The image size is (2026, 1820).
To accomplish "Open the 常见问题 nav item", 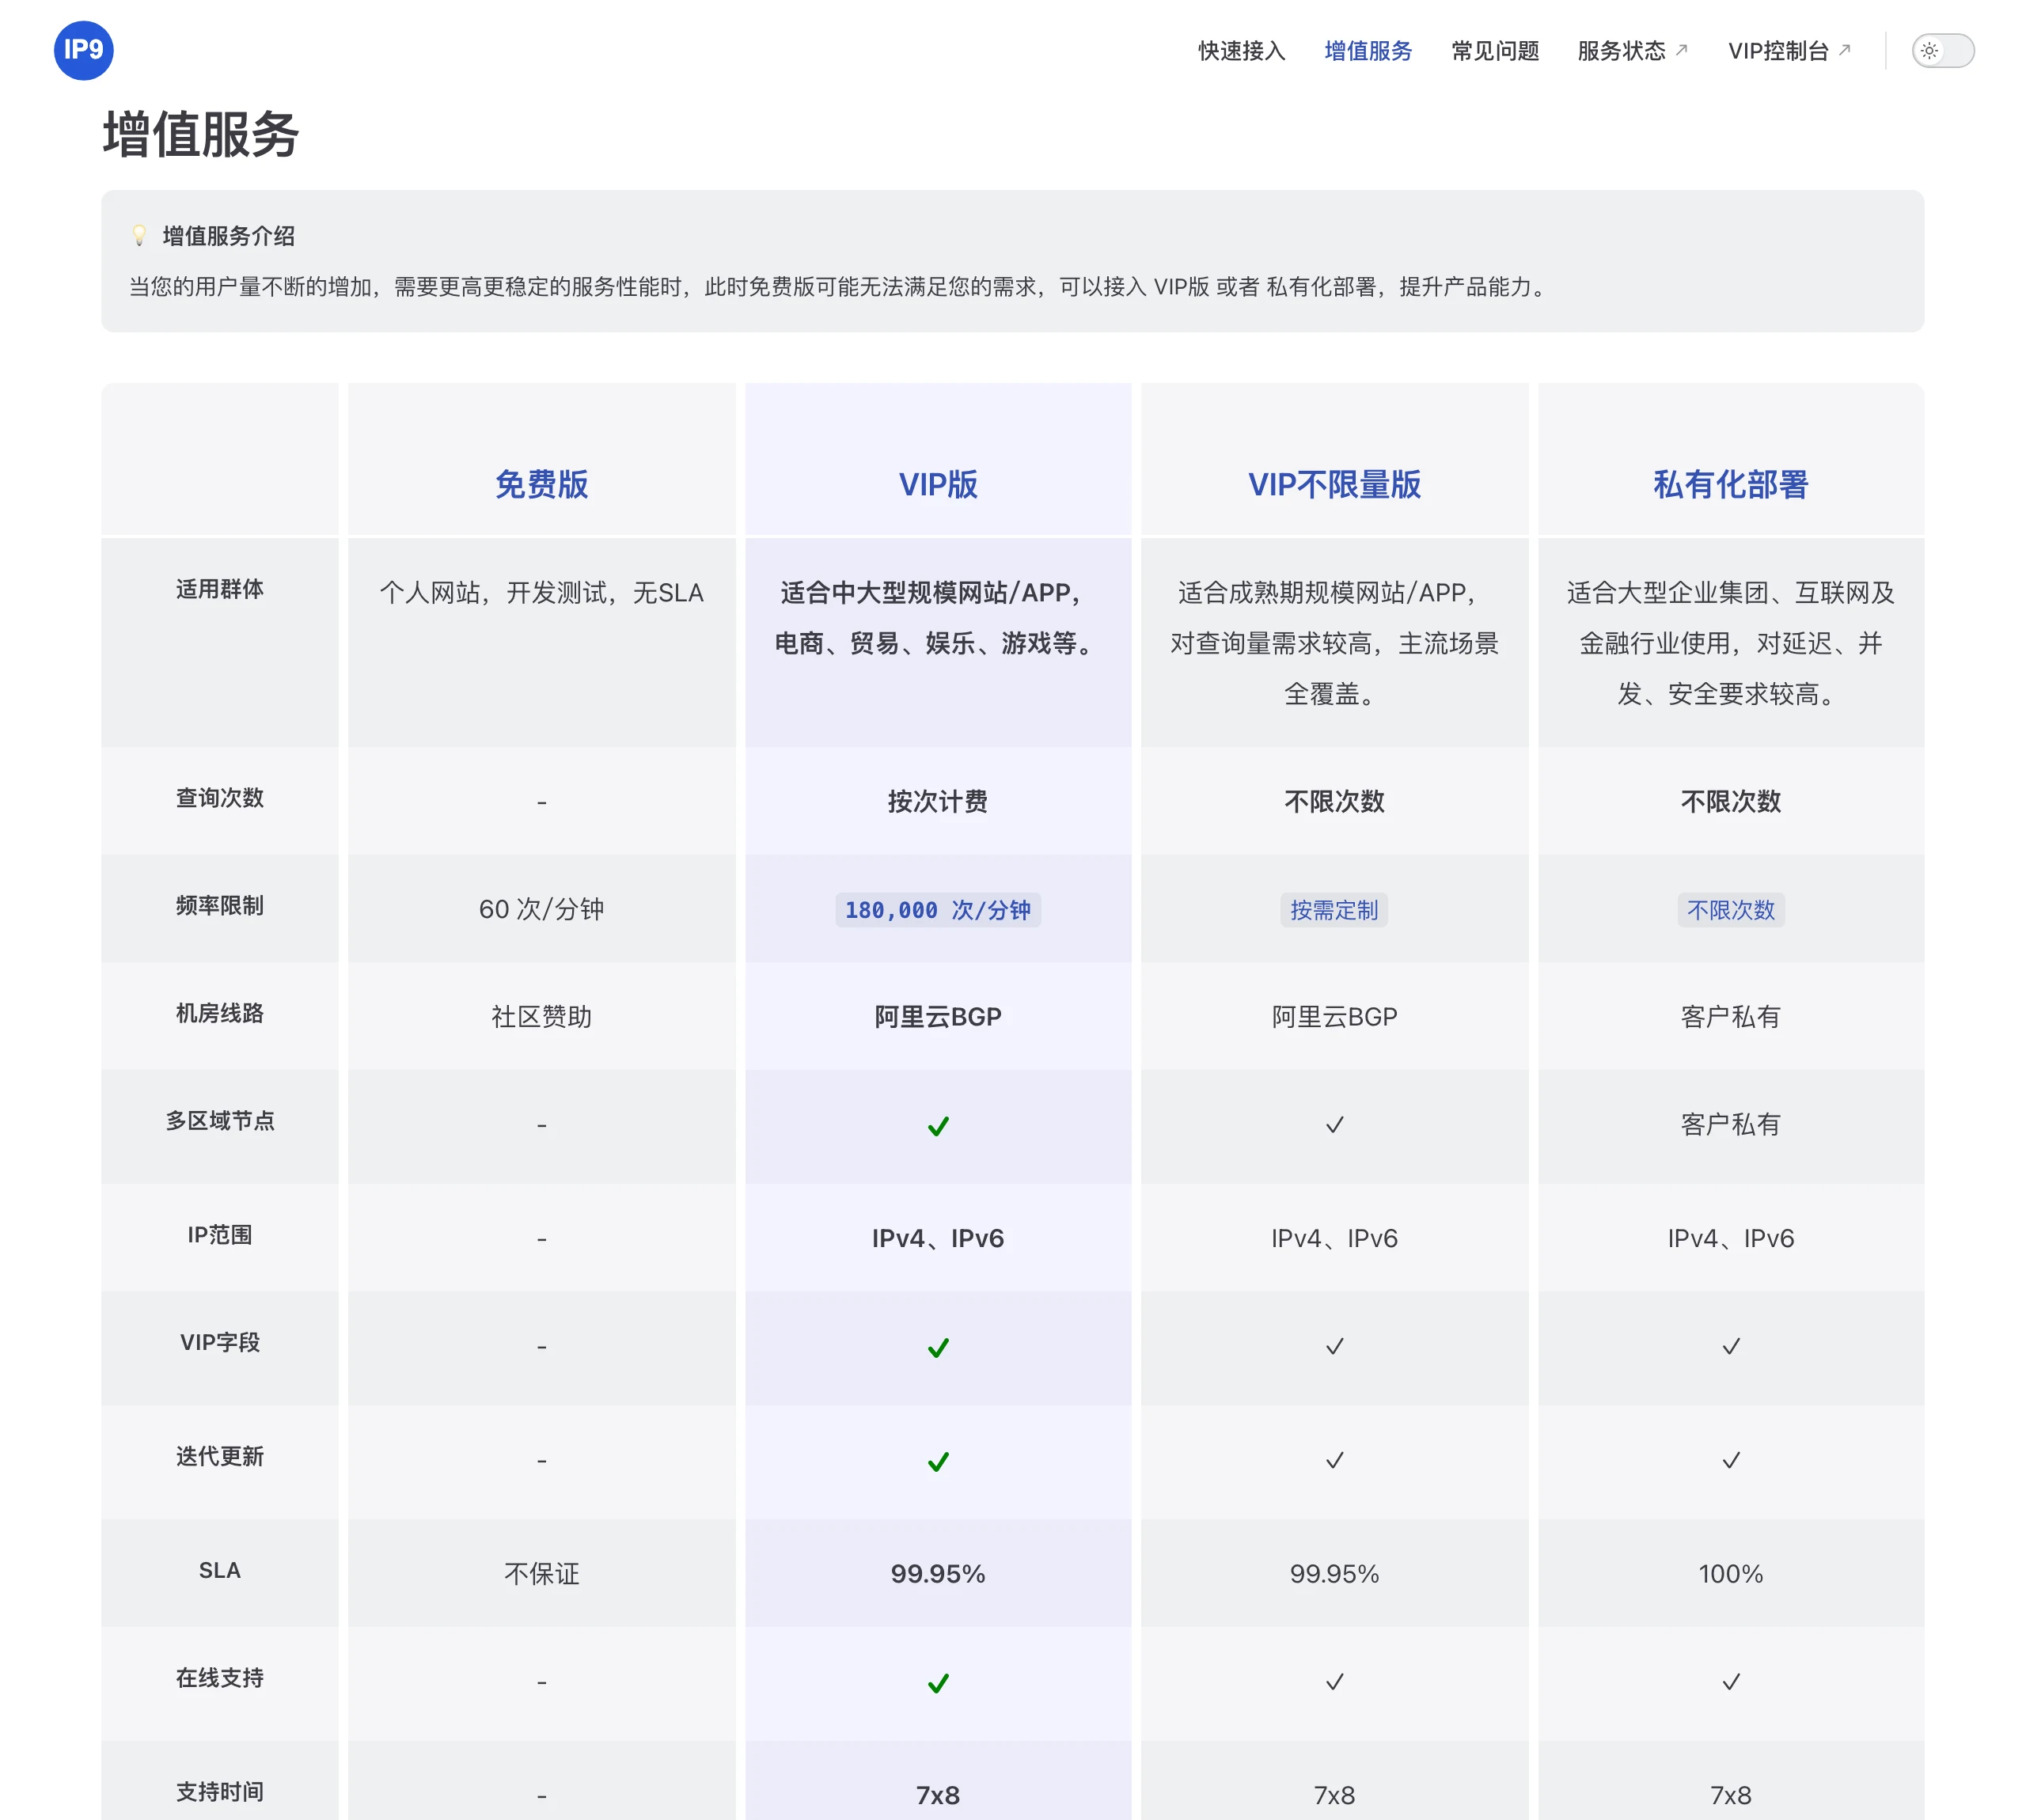I will (x=1494, y=50).
